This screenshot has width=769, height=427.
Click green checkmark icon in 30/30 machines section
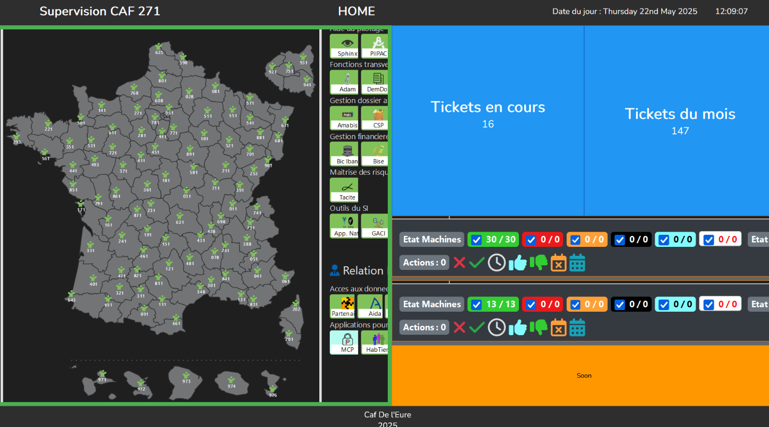pos(477,263)
